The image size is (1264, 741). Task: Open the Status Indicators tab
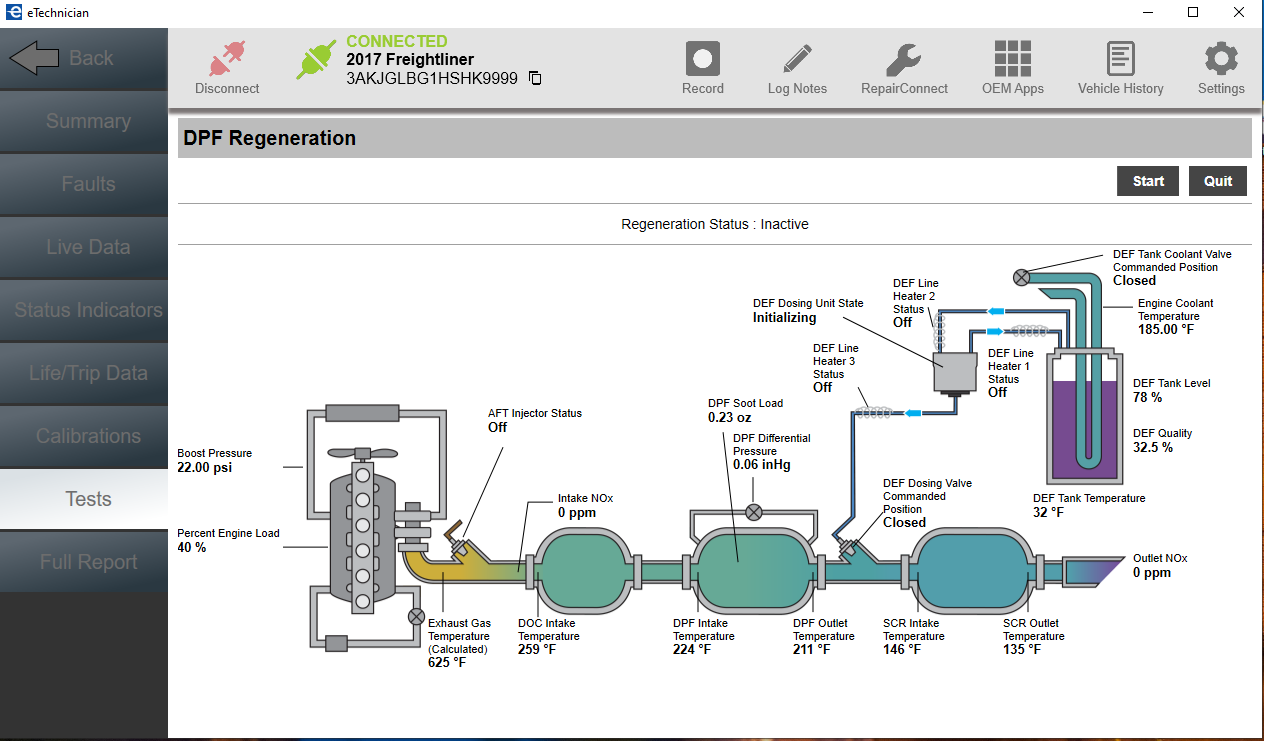tap(88, 310)
